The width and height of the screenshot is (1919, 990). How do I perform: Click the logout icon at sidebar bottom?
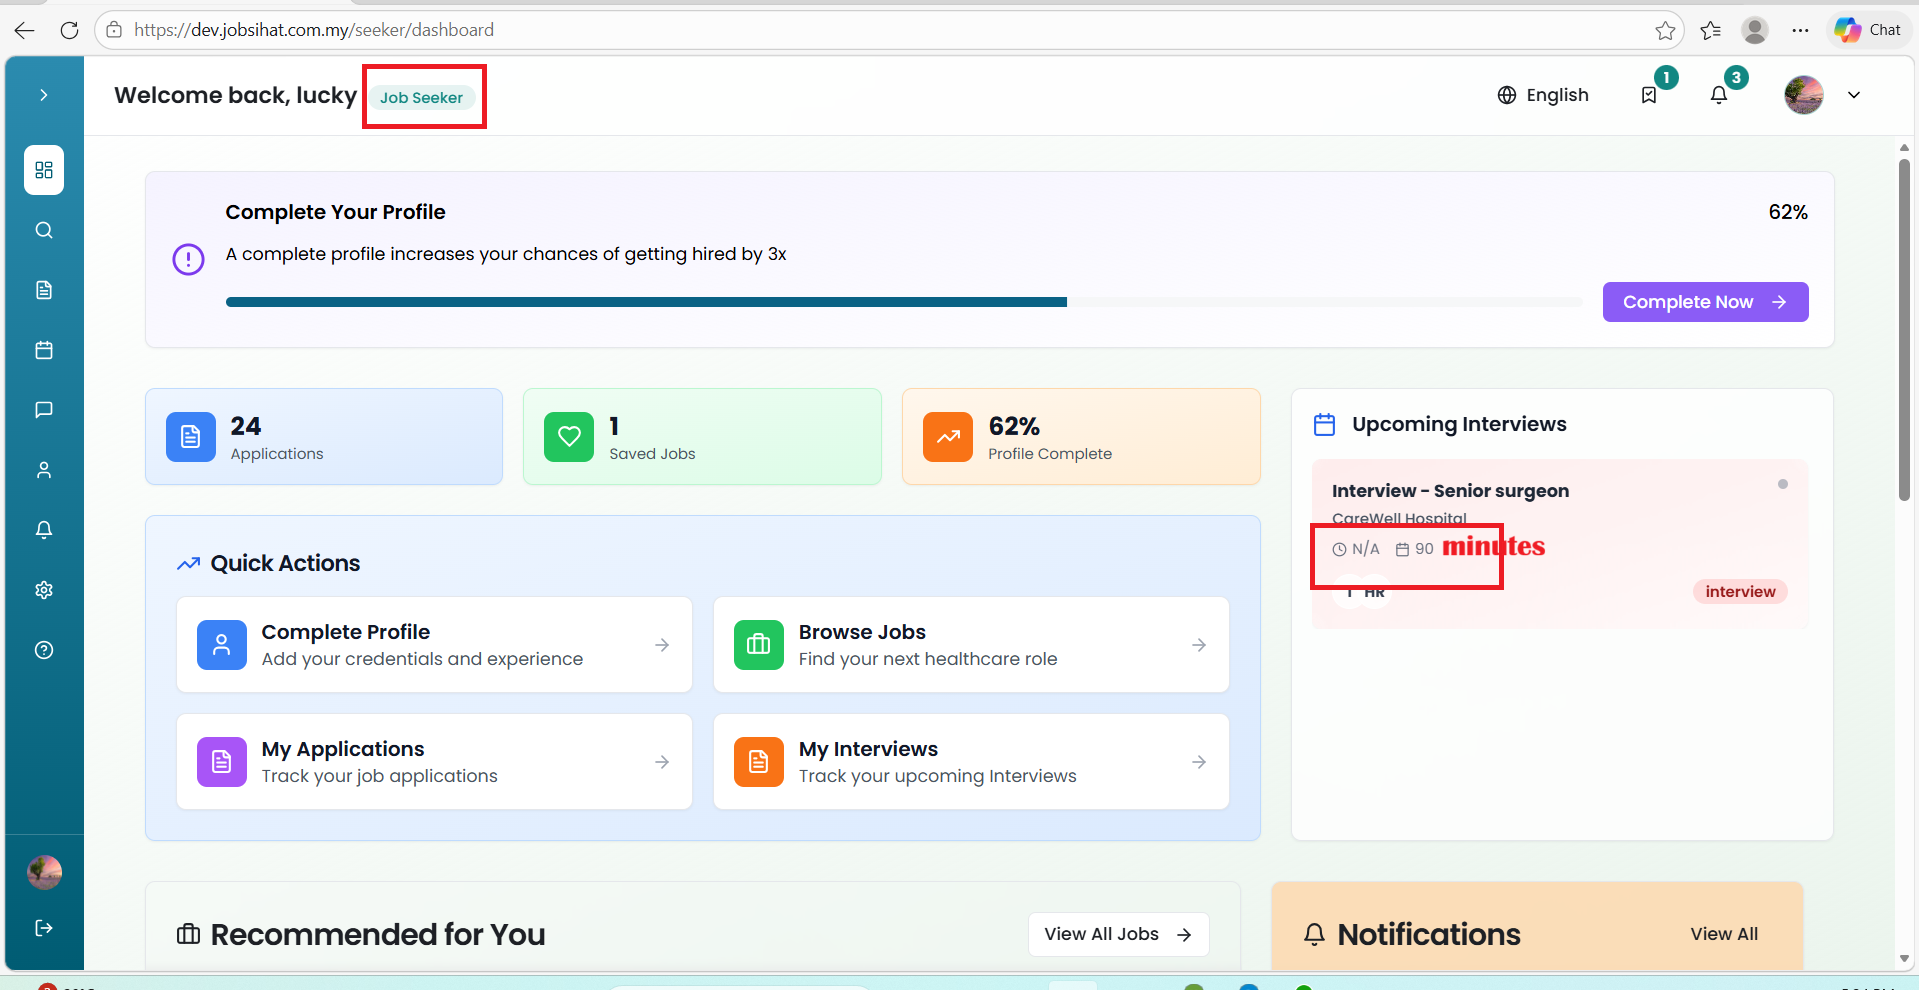44,928
